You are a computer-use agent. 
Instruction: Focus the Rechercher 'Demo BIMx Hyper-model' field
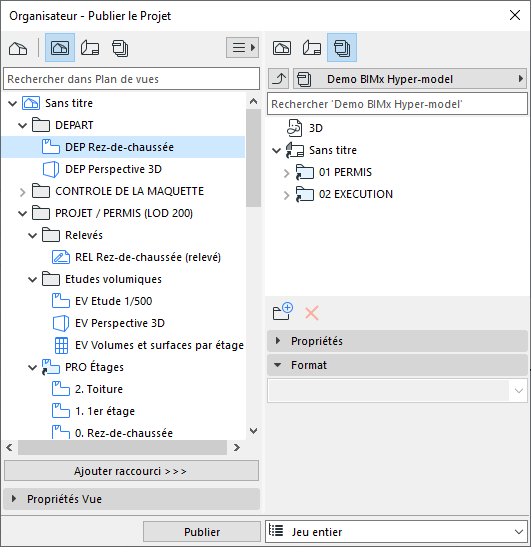pyautogui.click(x=397, y=104)
